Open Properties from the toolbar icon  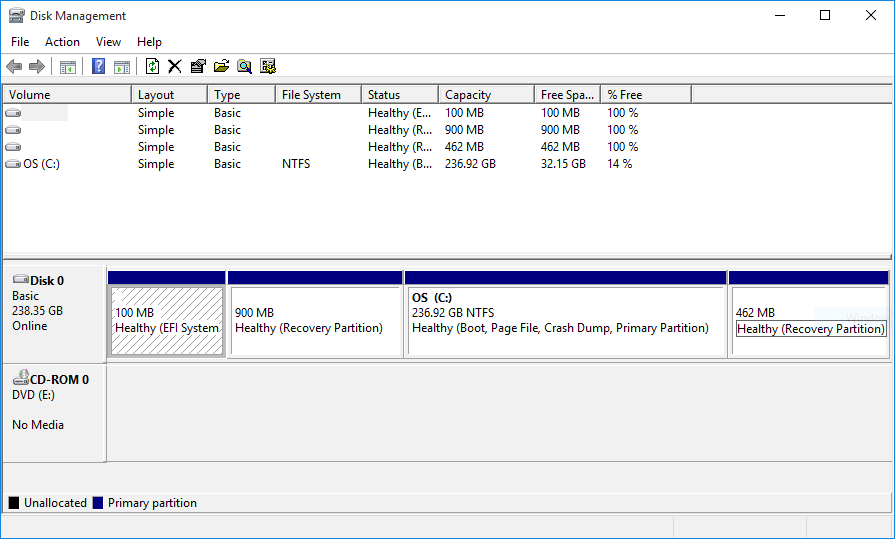click(x=198, y=67)
